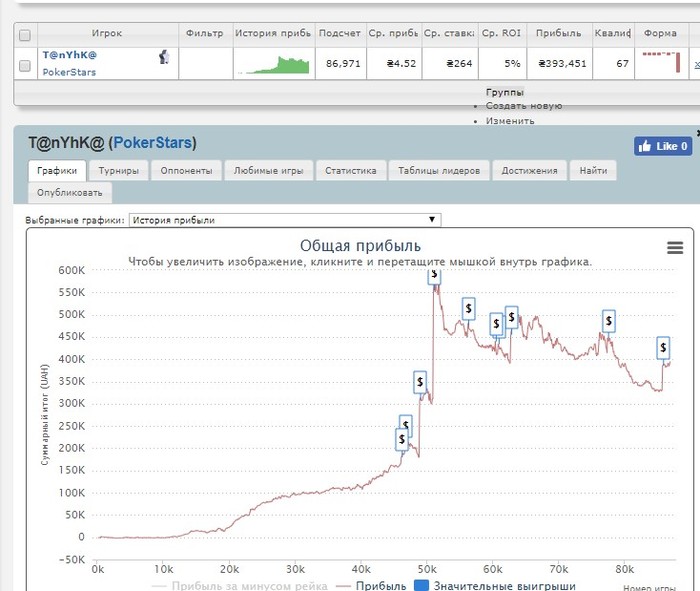Click the 86,971 count value

(343, 64)
